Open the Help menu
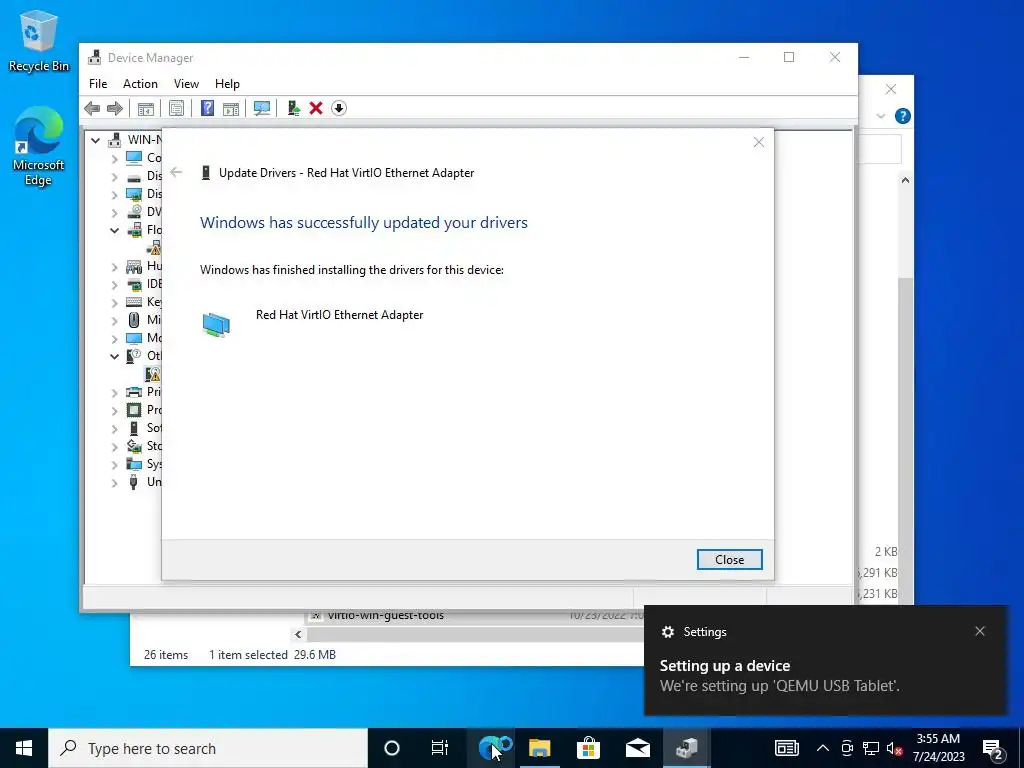1024x768 pixels. tap(227, 84)
